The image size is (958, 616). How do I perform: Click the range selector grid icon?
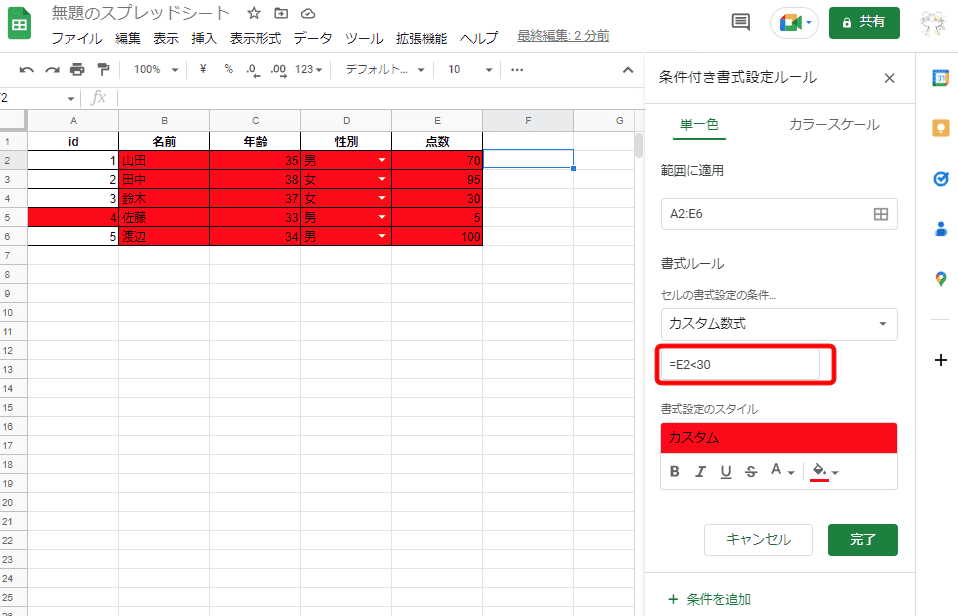881,214
